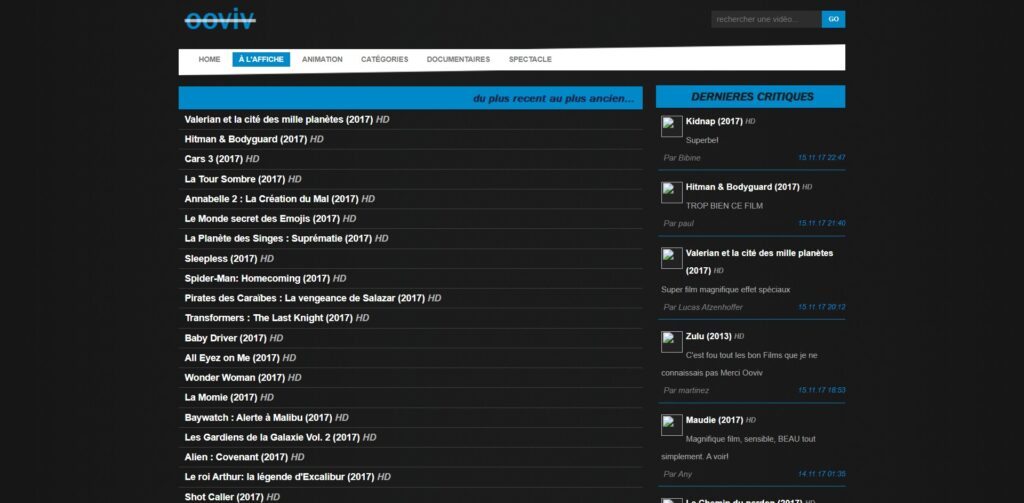Click the timestamp 15.11.17 18:53
Viewport: 1024px width, 503px height.
pyautogui.click(x=822, y=391)
